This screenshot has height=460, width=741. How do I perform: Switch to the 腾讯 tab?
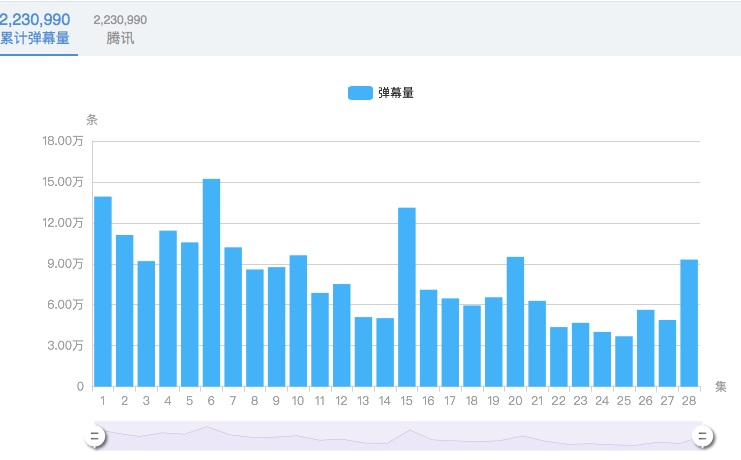120,29
